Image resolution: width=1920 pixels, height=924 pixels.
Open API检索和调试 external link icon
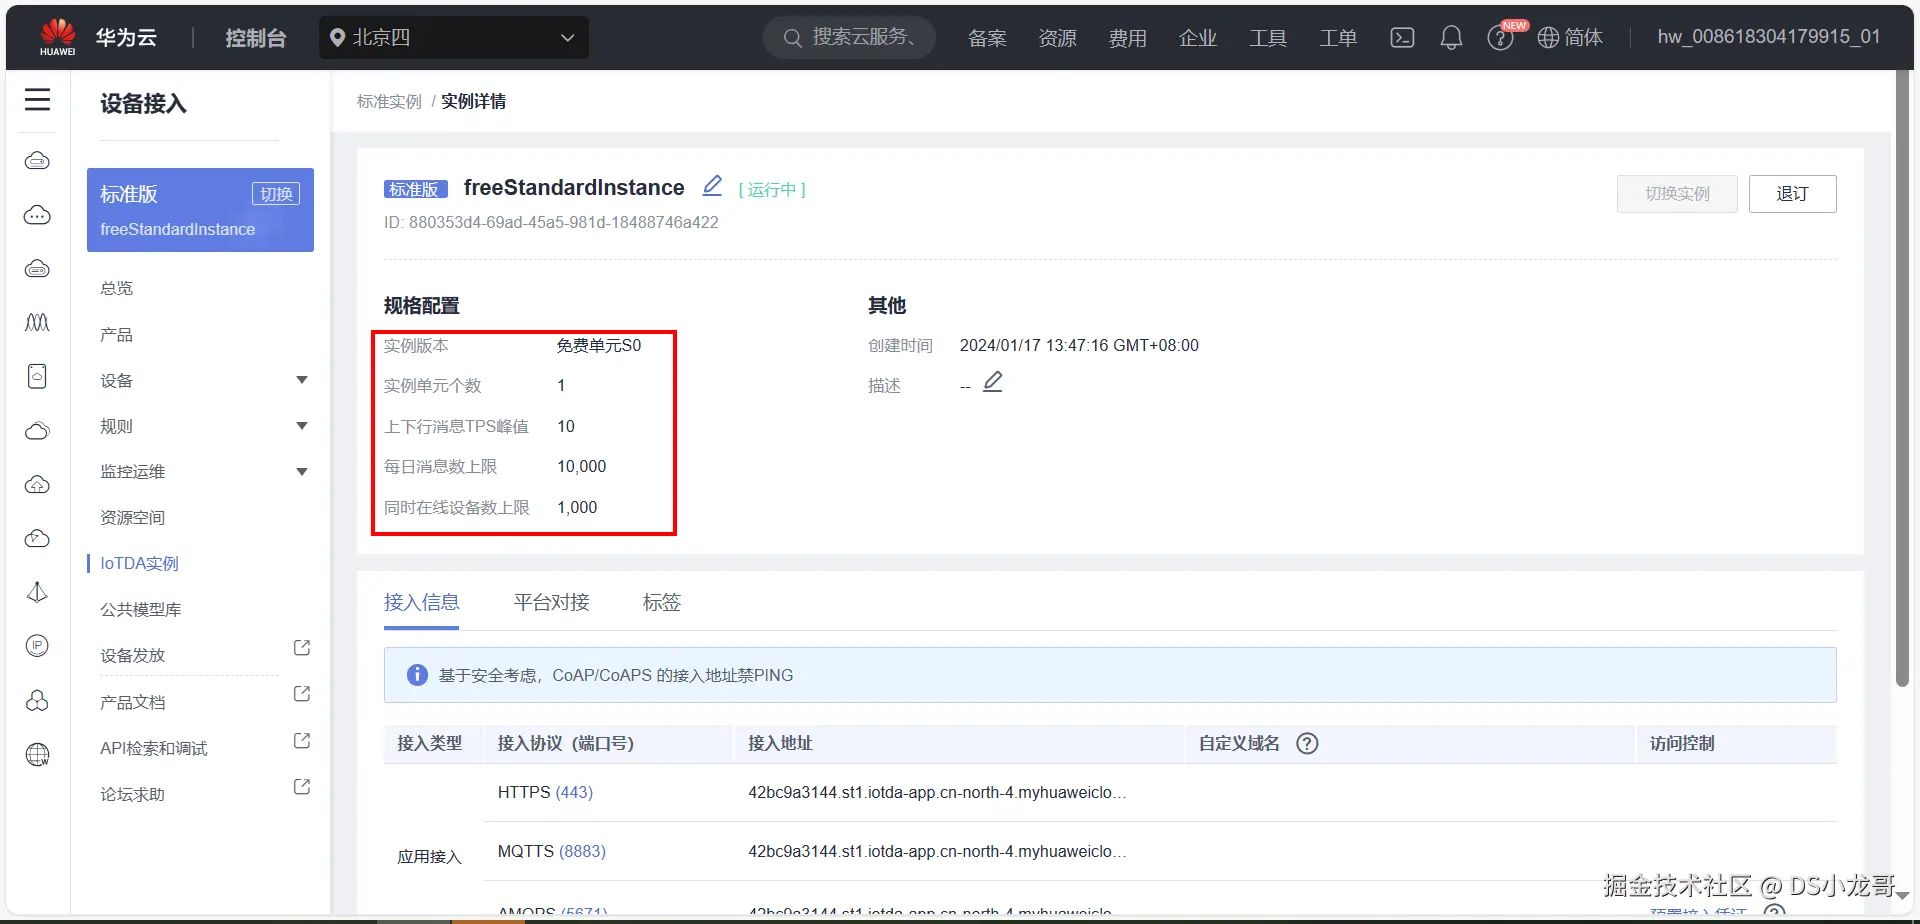click(x=302, y=741)
